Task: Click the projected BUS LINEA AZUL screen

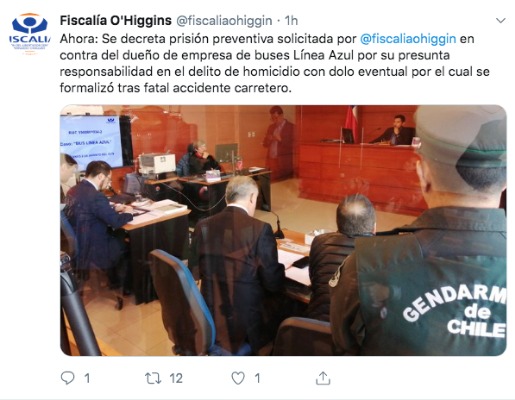Action: point(92,142)
